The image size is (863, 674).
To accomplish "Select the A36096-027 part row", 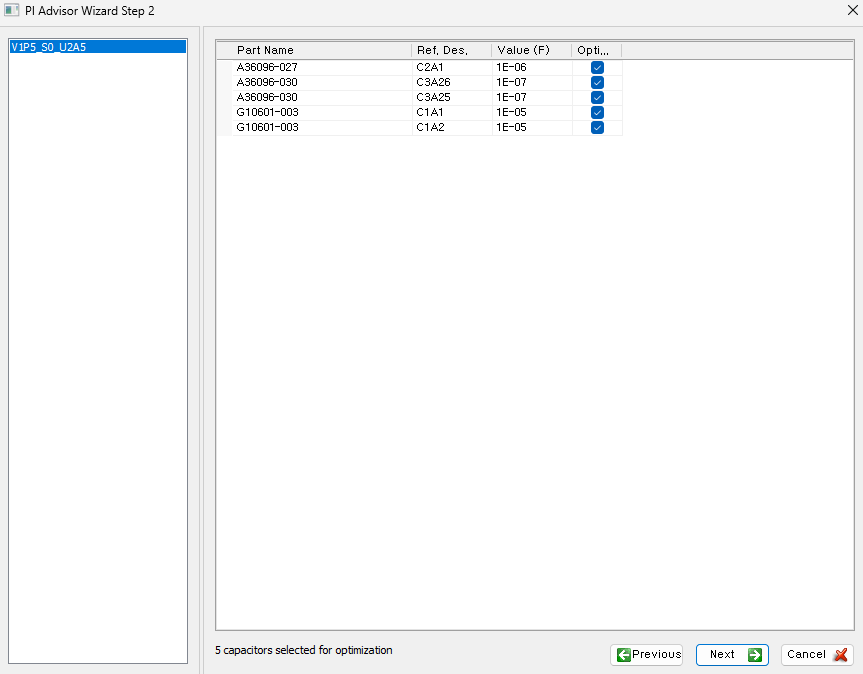I will coord(267,67).
